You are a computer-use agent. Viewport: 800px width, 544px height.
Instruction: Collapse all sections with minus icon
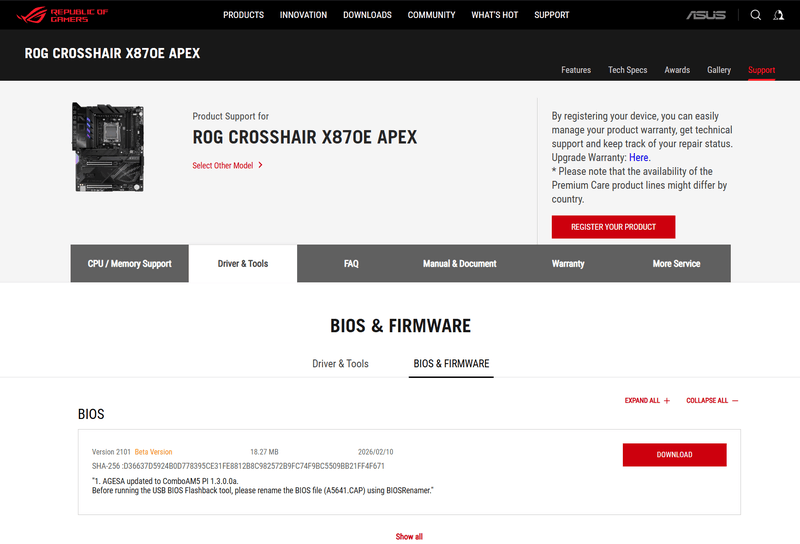point(735,401)
